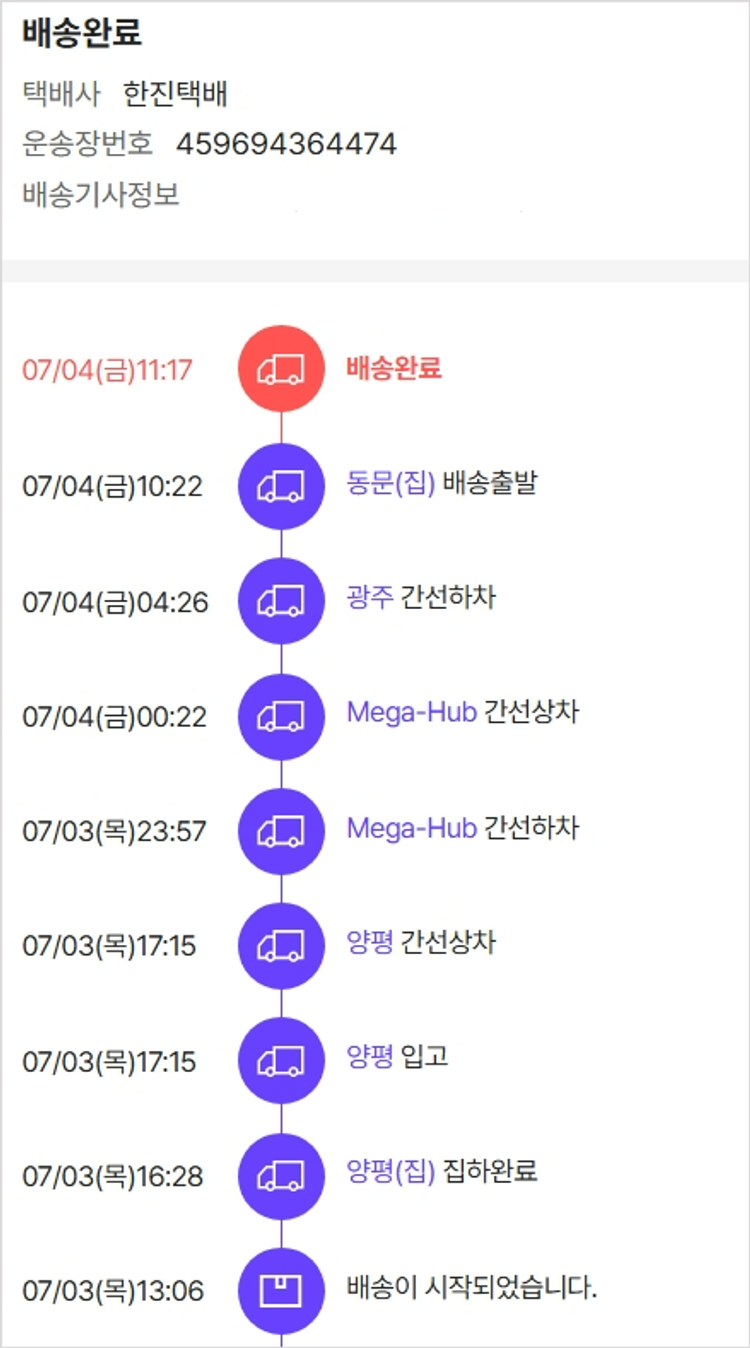Select the Mega-Hub link for 간선하차
This screenshot has width=750, height=1348.
[411, 828]
